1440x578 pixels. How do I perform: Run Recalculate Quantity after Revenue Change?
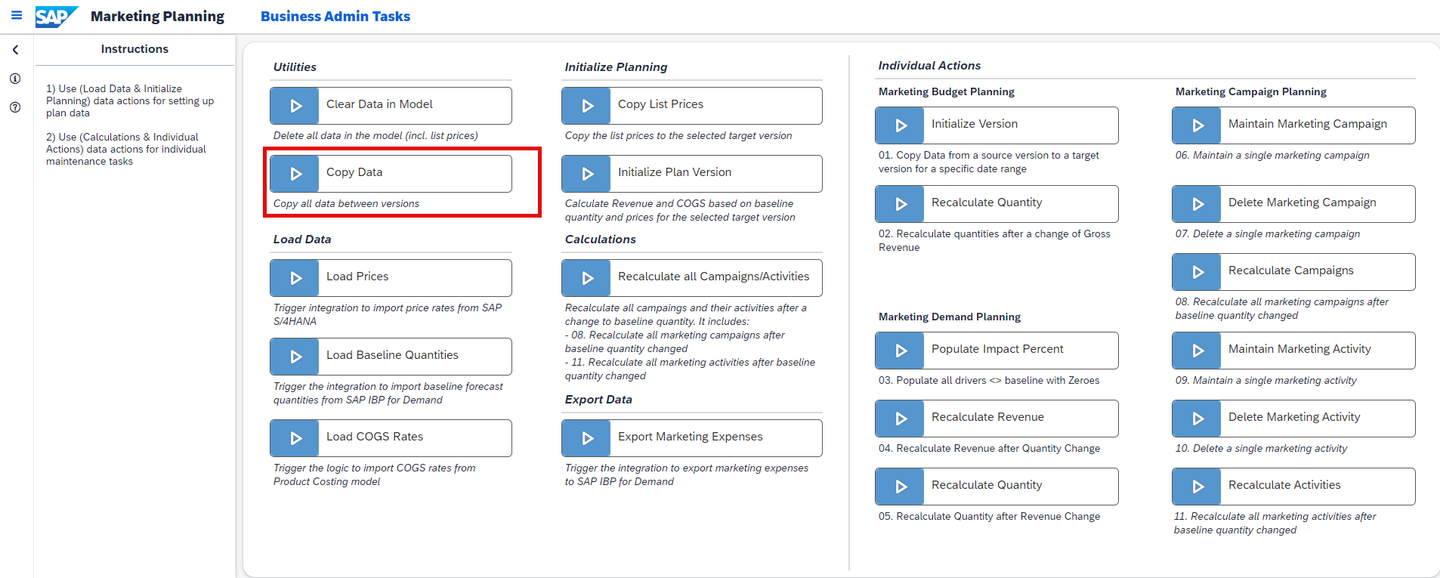click(997, 486)
